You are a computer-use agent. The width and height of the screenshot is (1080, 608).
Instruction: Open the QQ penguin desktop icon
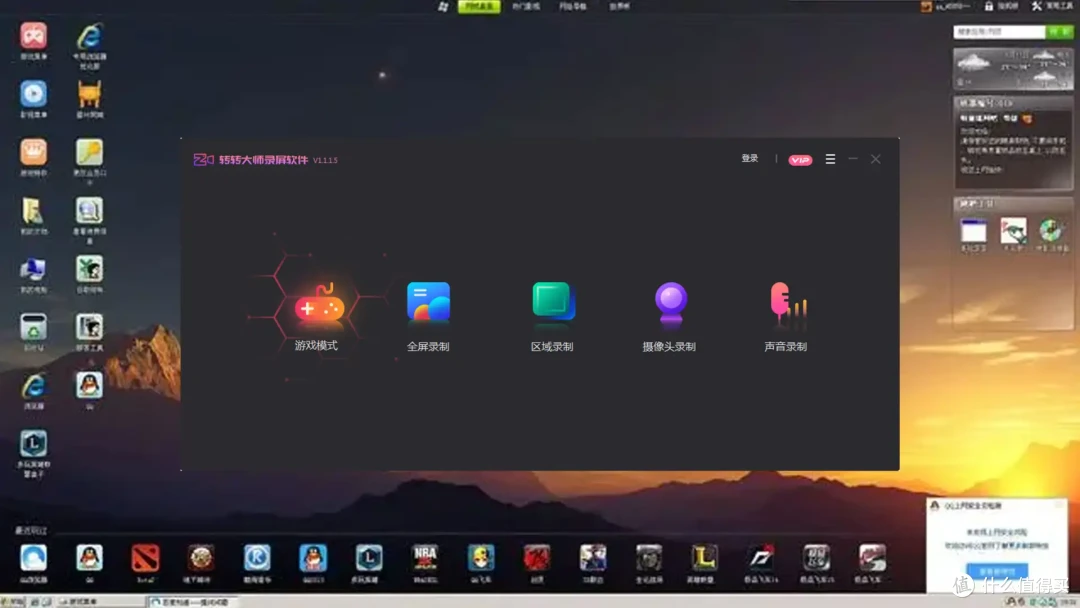90,385
